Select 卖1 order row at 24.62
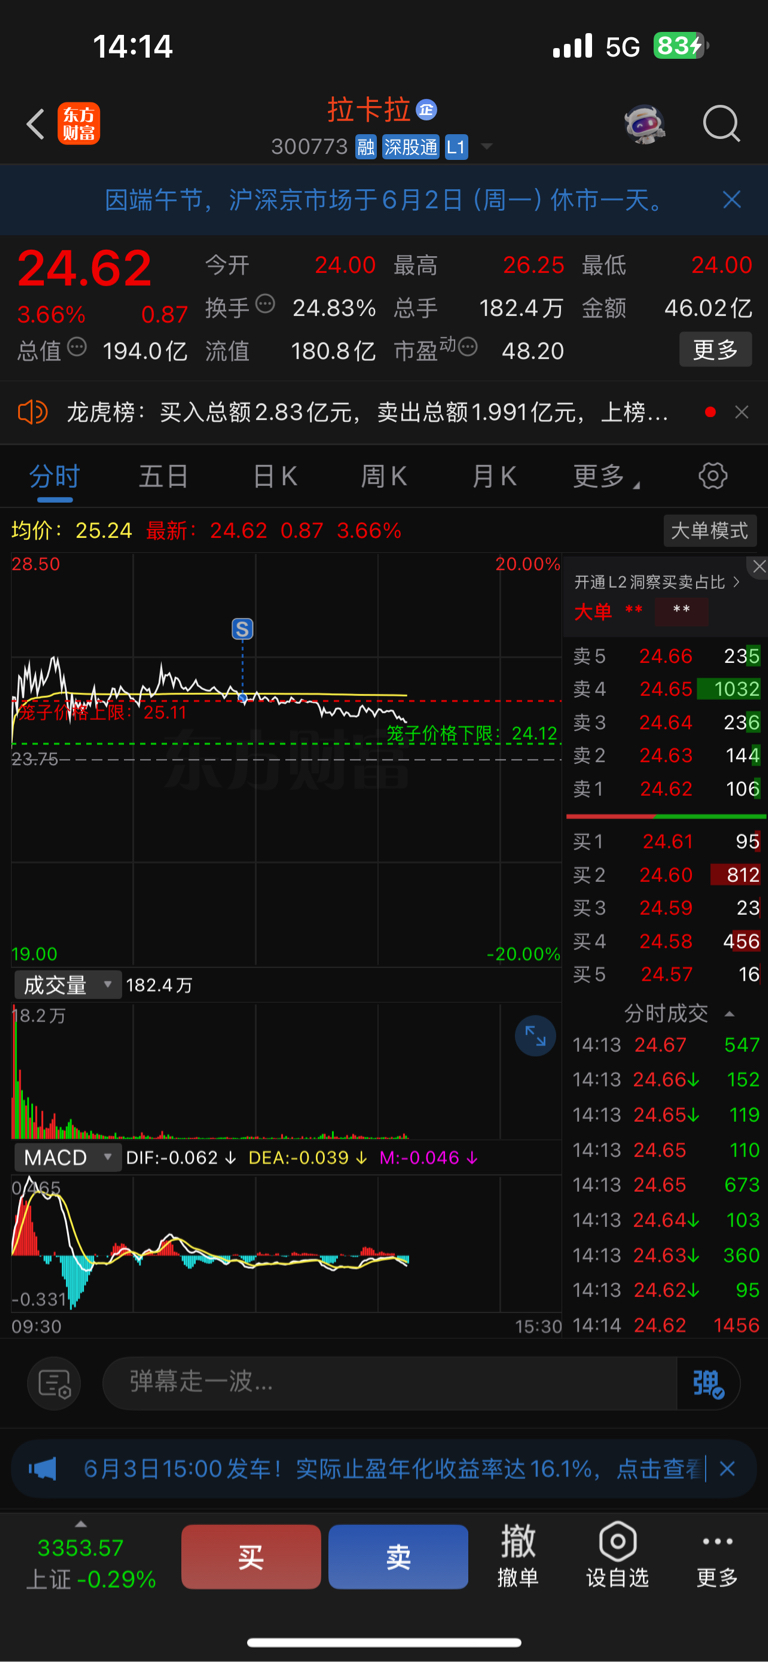The image size is (768, 1662). point(666,789)
